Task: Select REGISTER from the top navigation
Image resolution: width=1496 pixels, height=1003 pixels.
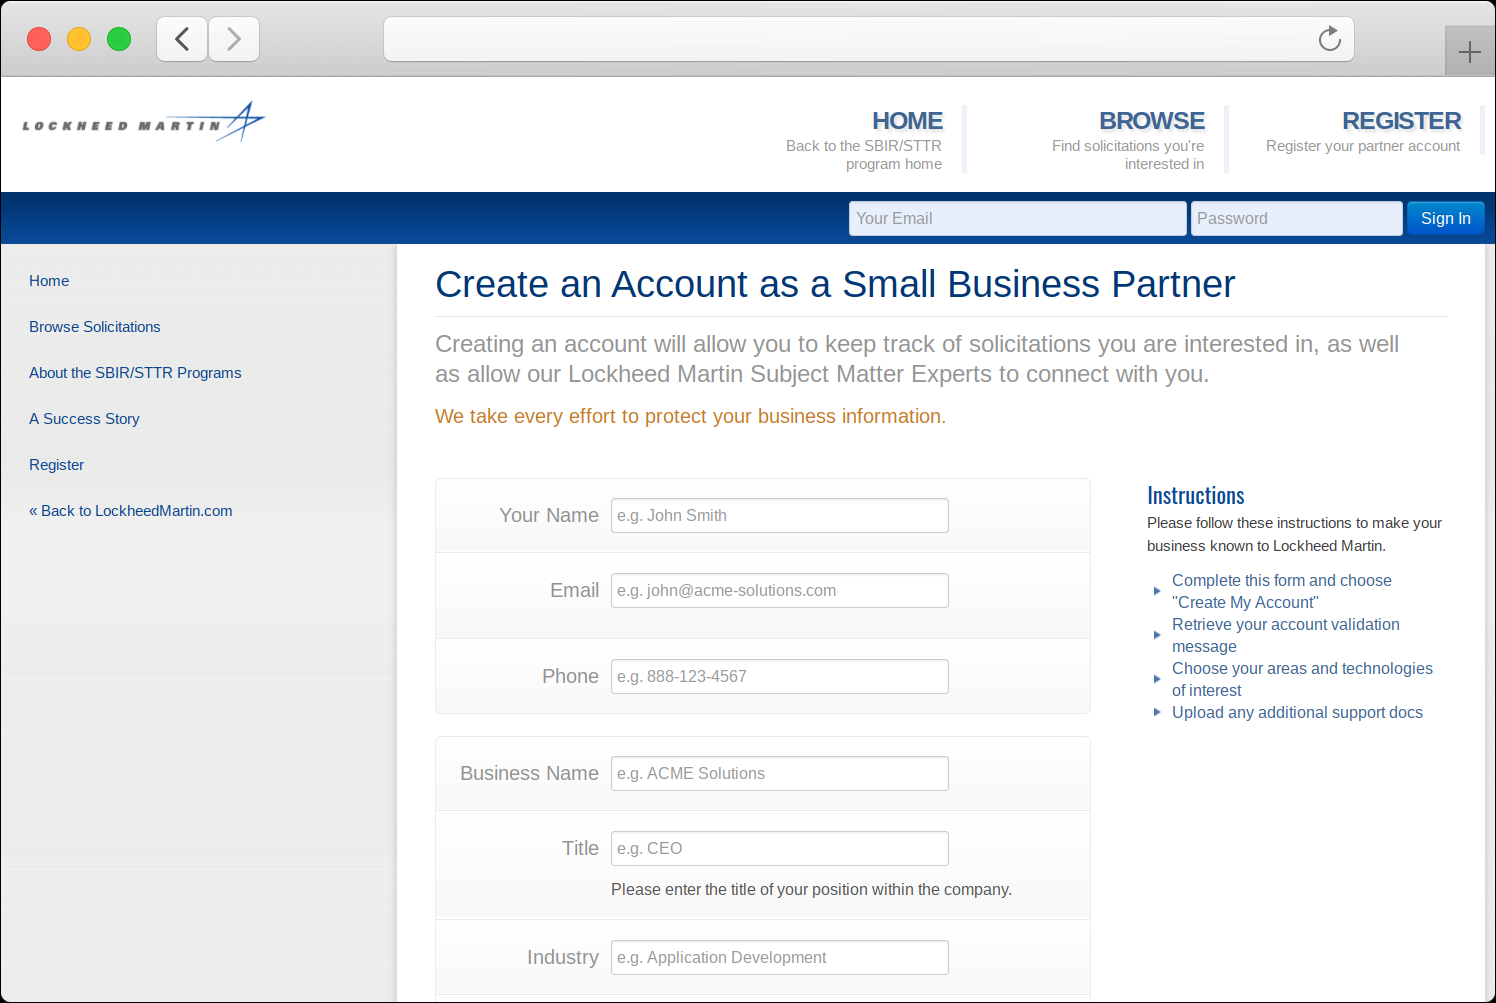Action: (x=1401, y=120)
